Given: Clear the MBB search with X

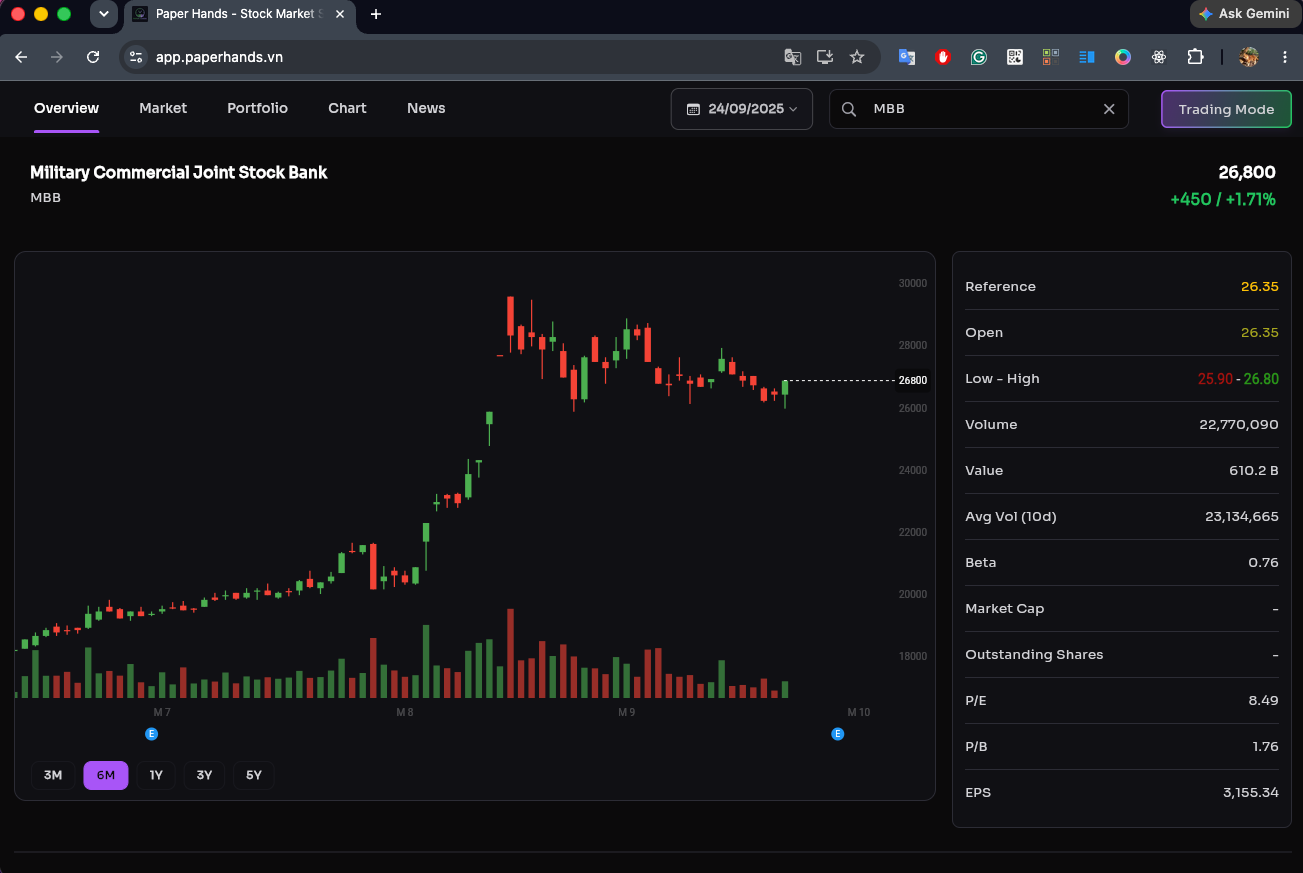Looking at the screenshot, I should tap(1109, 109).
